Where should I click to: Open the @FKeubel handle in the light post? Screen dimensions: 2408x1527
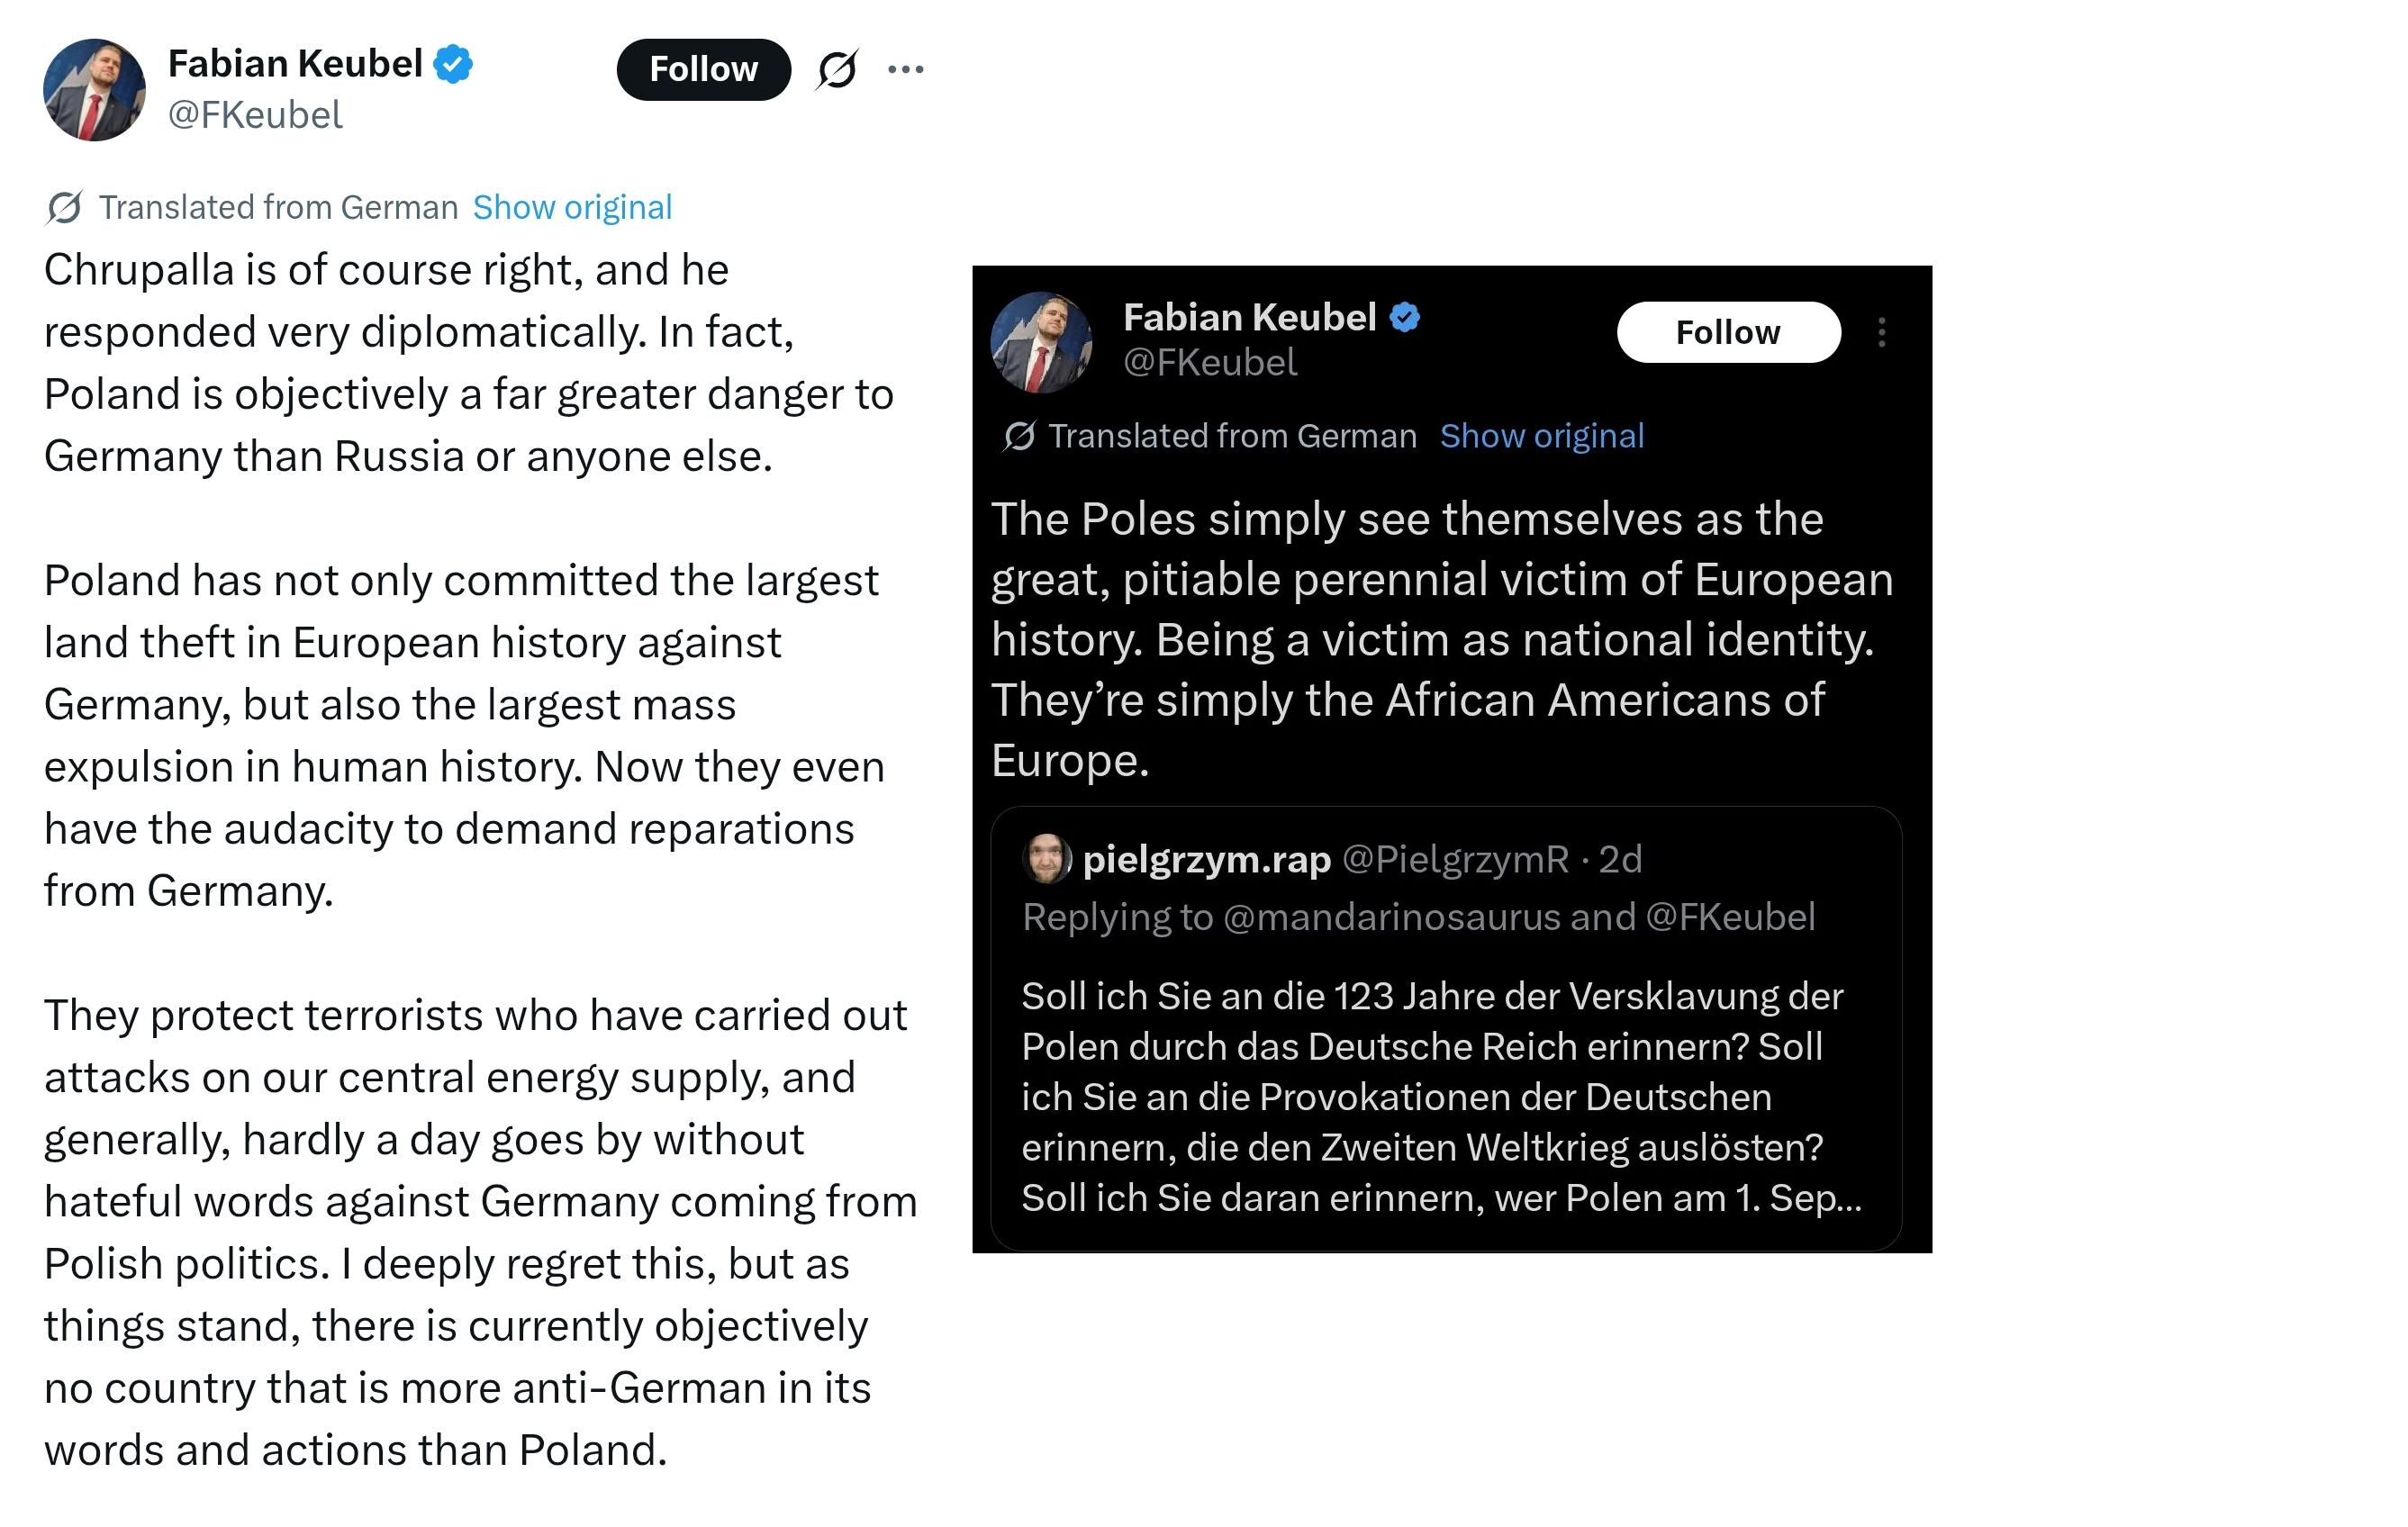[x=255, y=115]
